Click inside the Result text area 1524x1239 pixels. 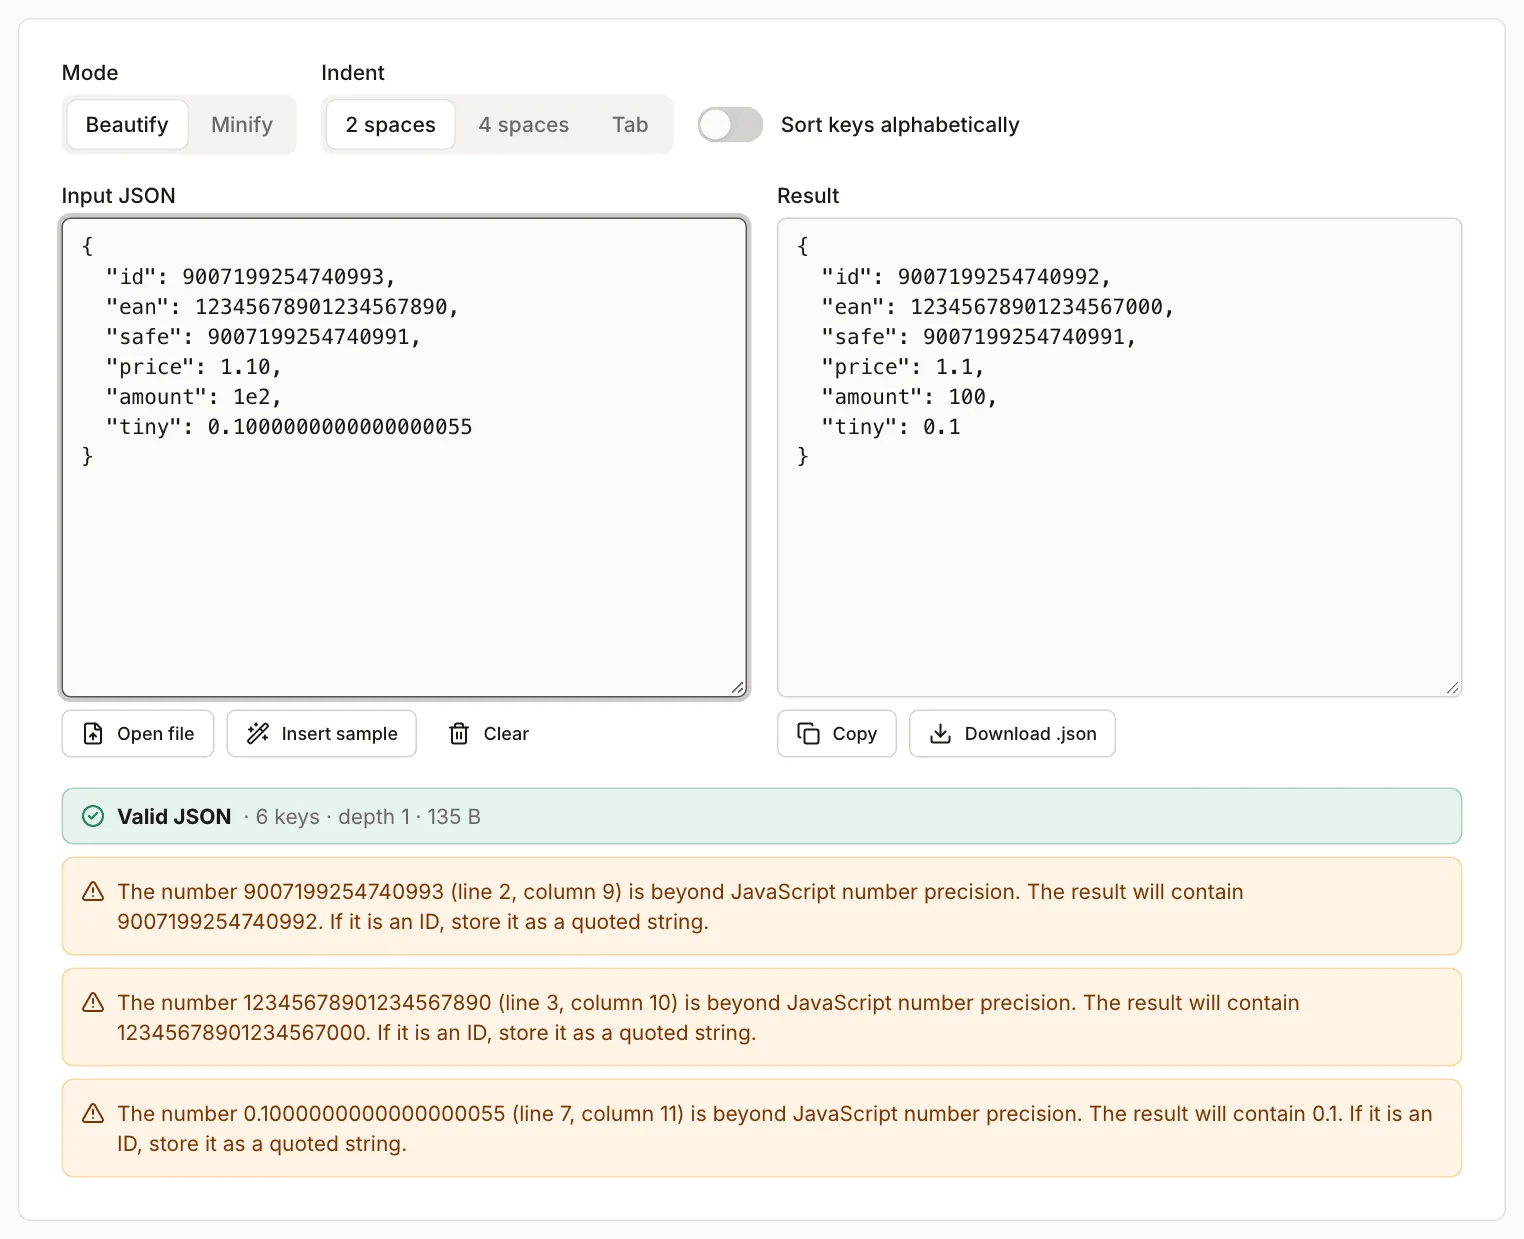1120,458
